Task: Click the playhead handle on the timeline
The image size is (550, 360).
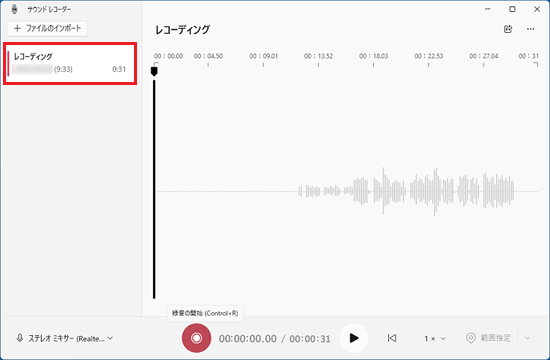Action: [x=154, y=71]
